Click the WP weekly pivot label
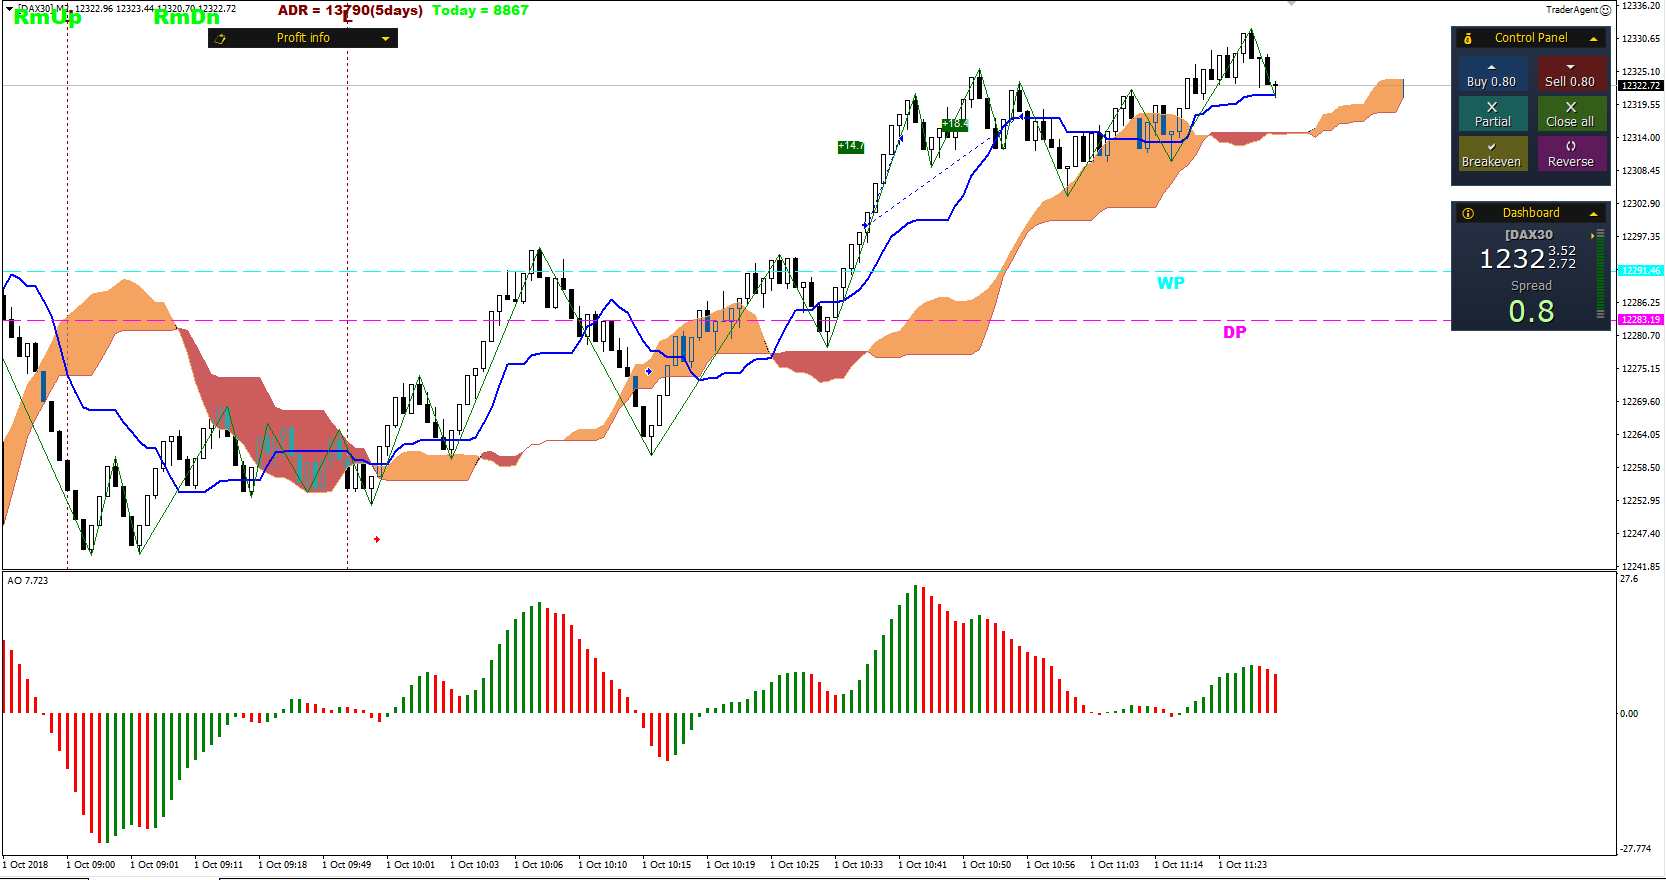This screenshot has height=880, width=1666. (1170, 283)
